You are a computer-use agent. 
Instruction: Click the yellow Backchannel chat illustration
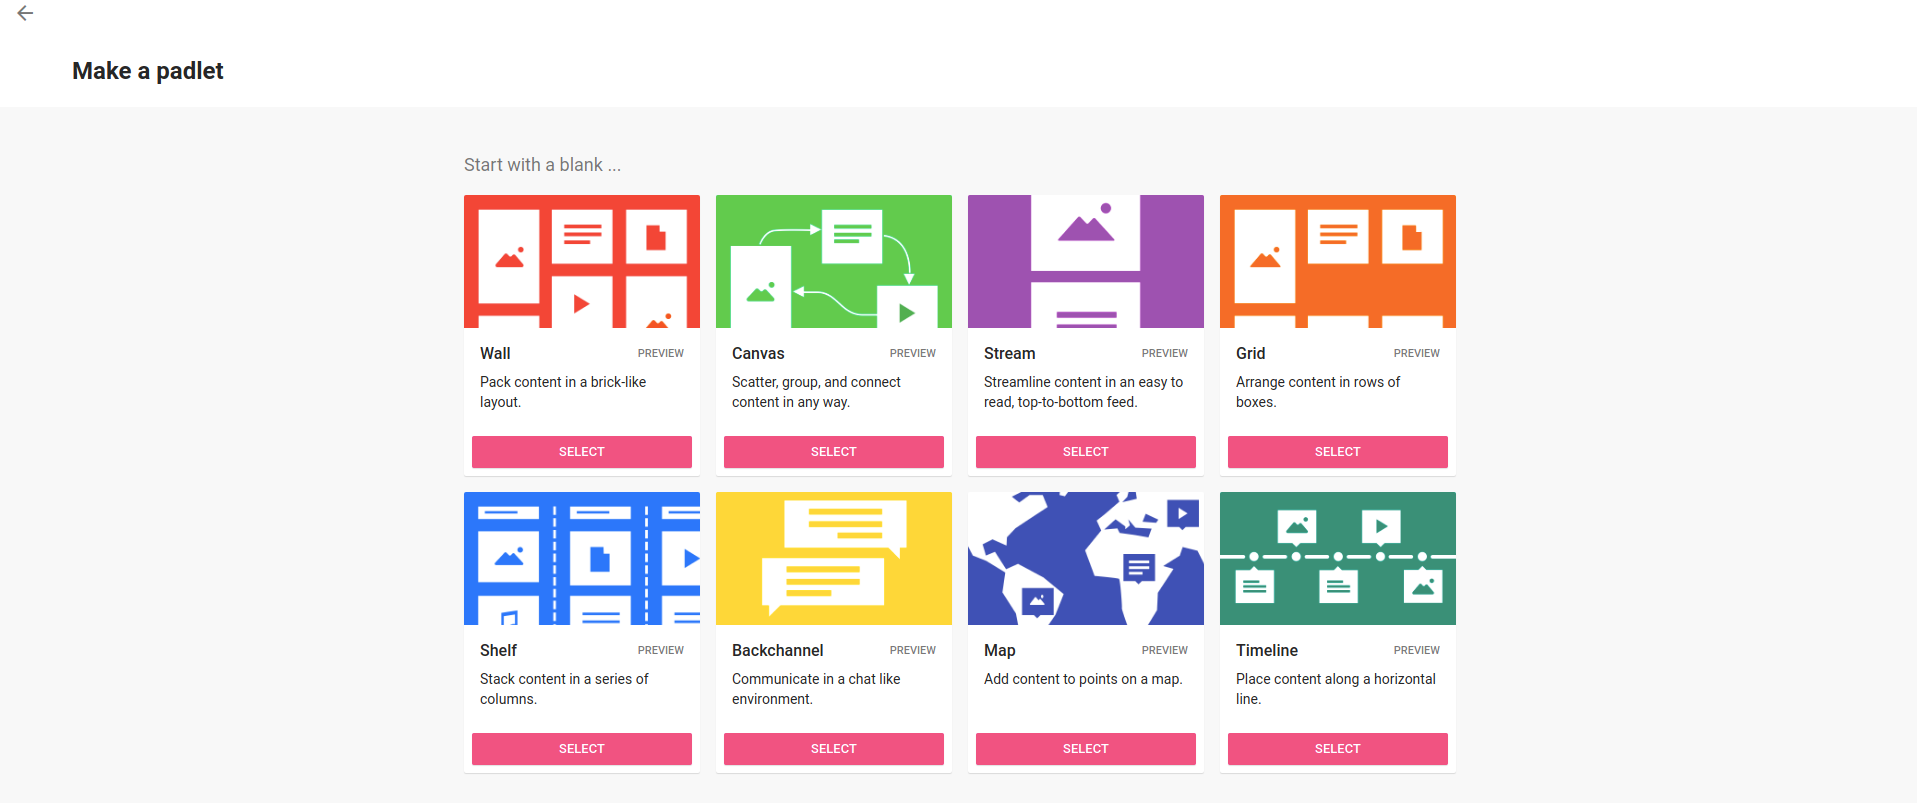[833, 558]
